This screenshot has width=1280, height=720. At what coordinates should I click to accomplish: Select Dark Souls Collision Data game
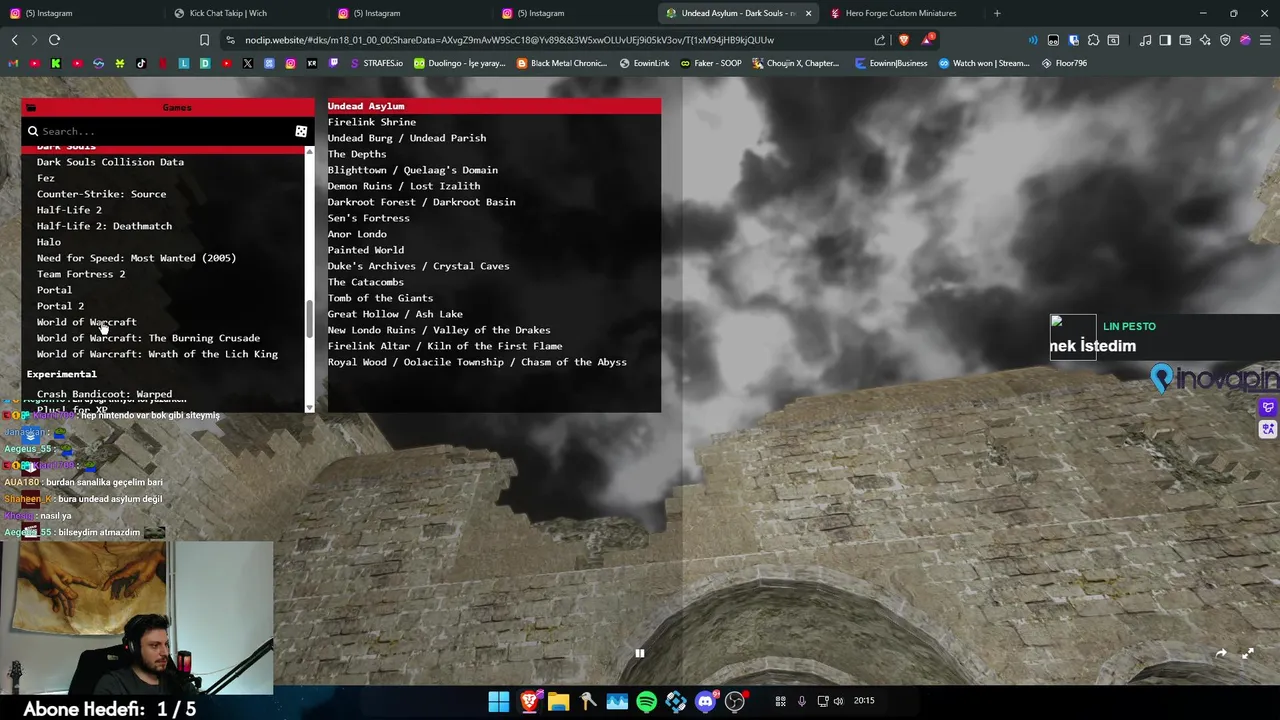(x=110, y=162)
